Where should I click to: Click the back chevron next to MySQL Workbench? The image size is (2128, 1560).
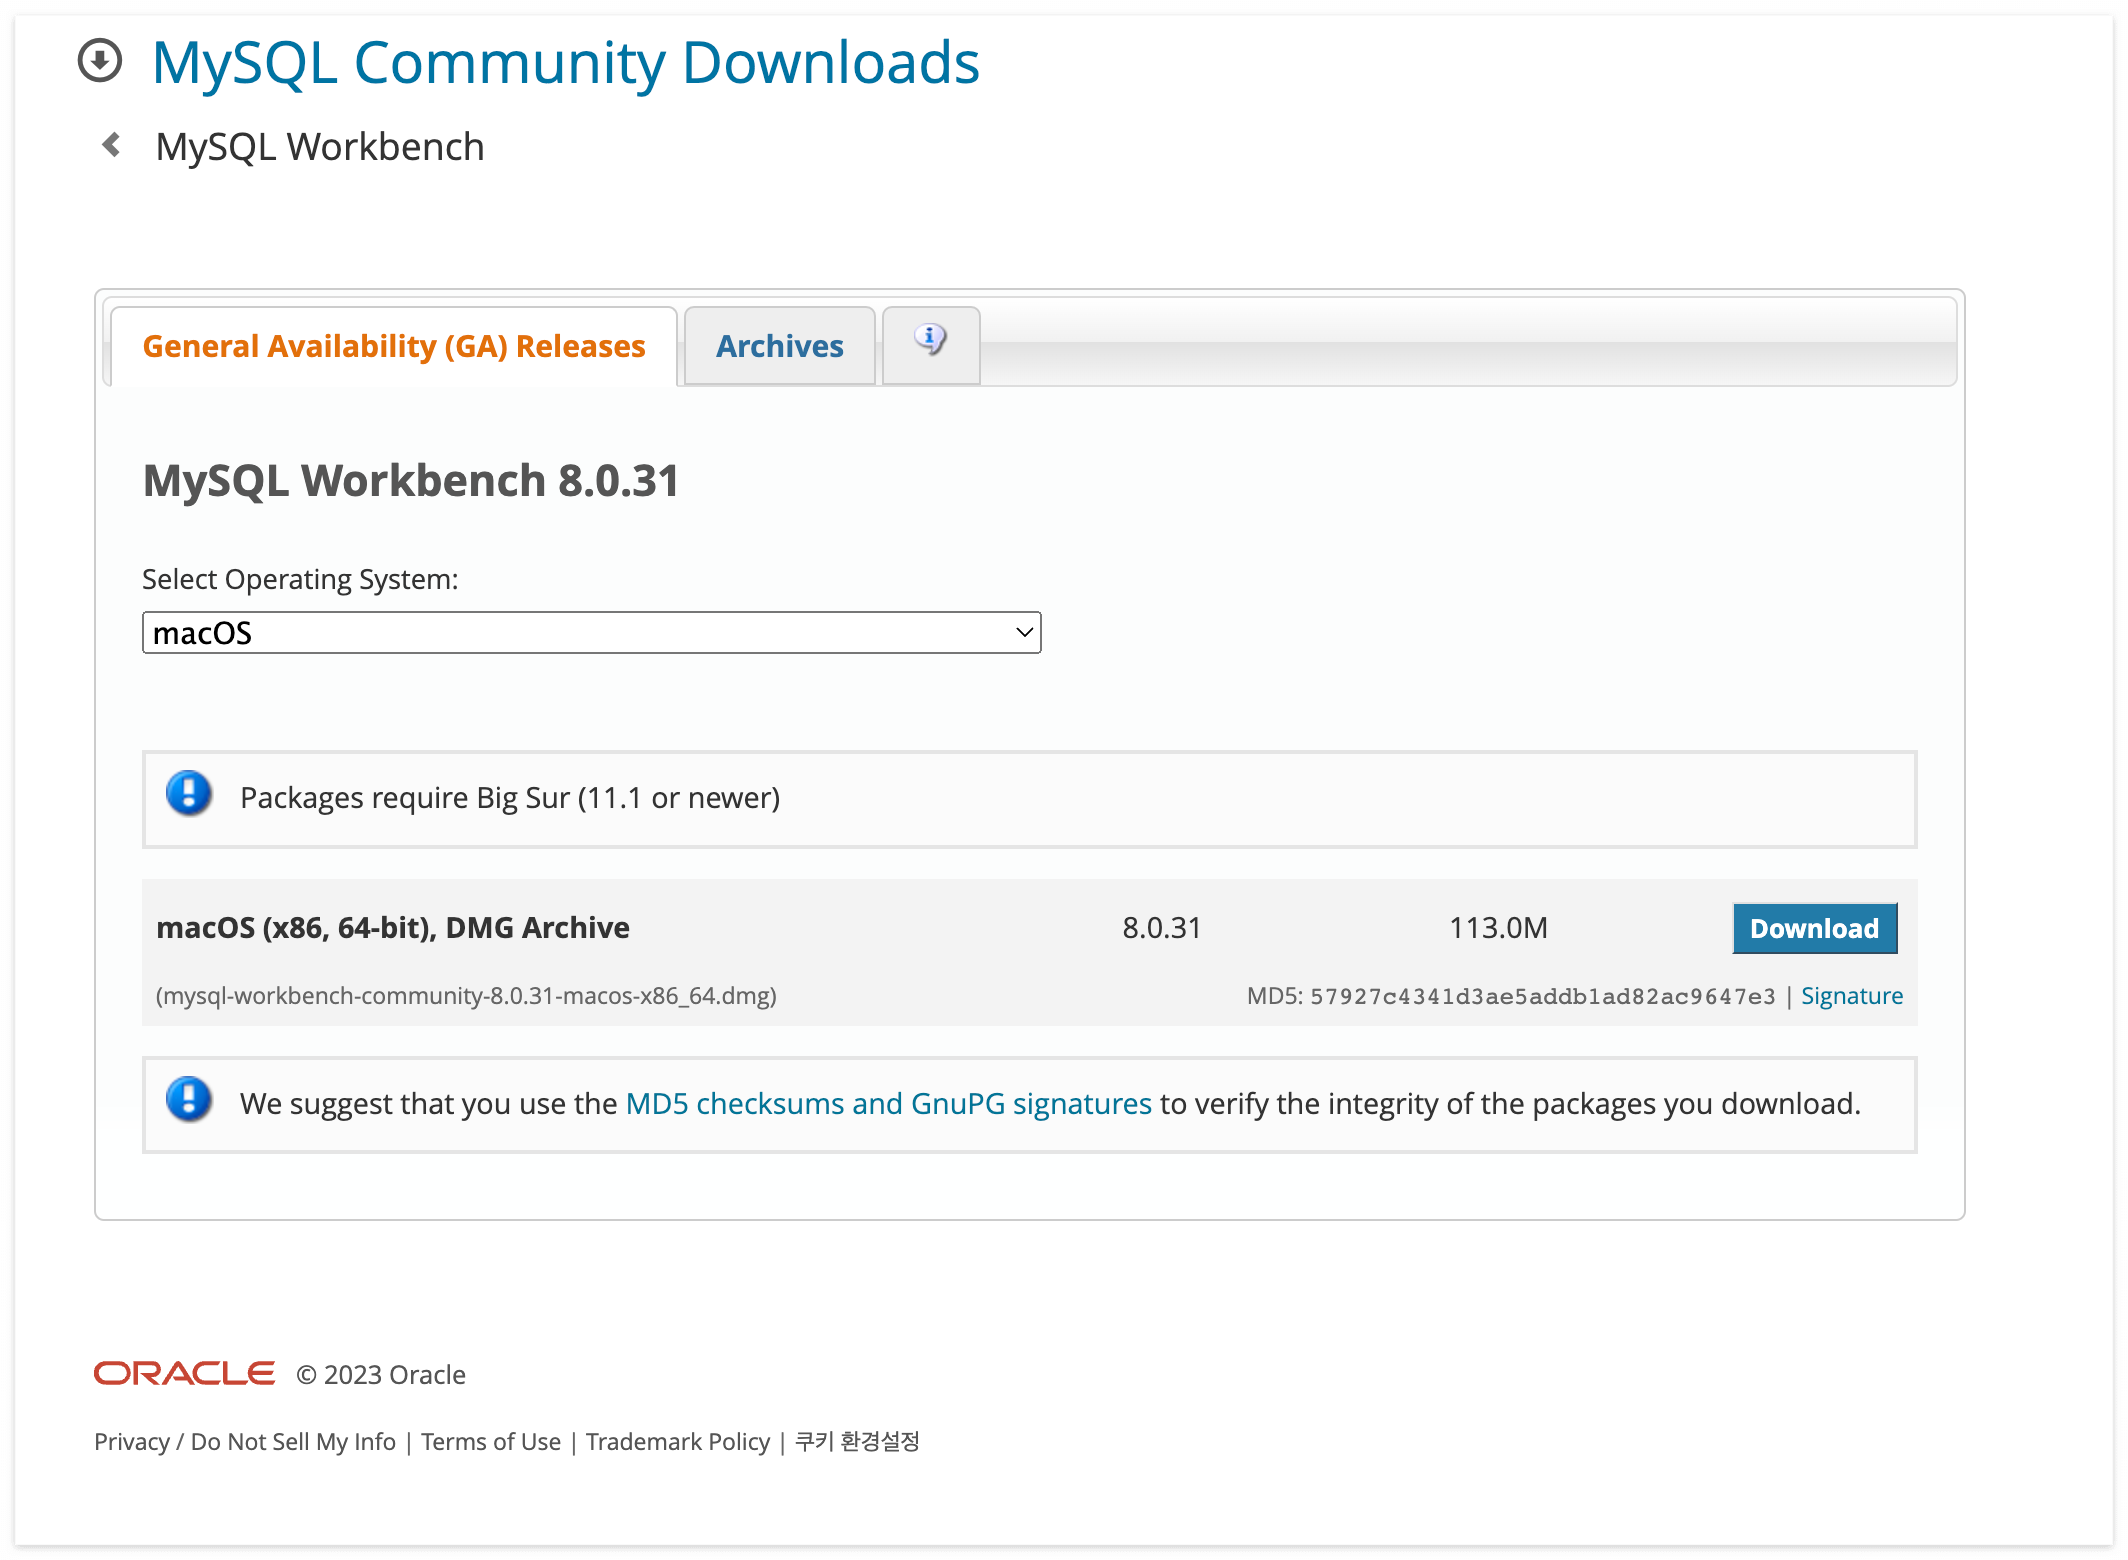point(112,145)
